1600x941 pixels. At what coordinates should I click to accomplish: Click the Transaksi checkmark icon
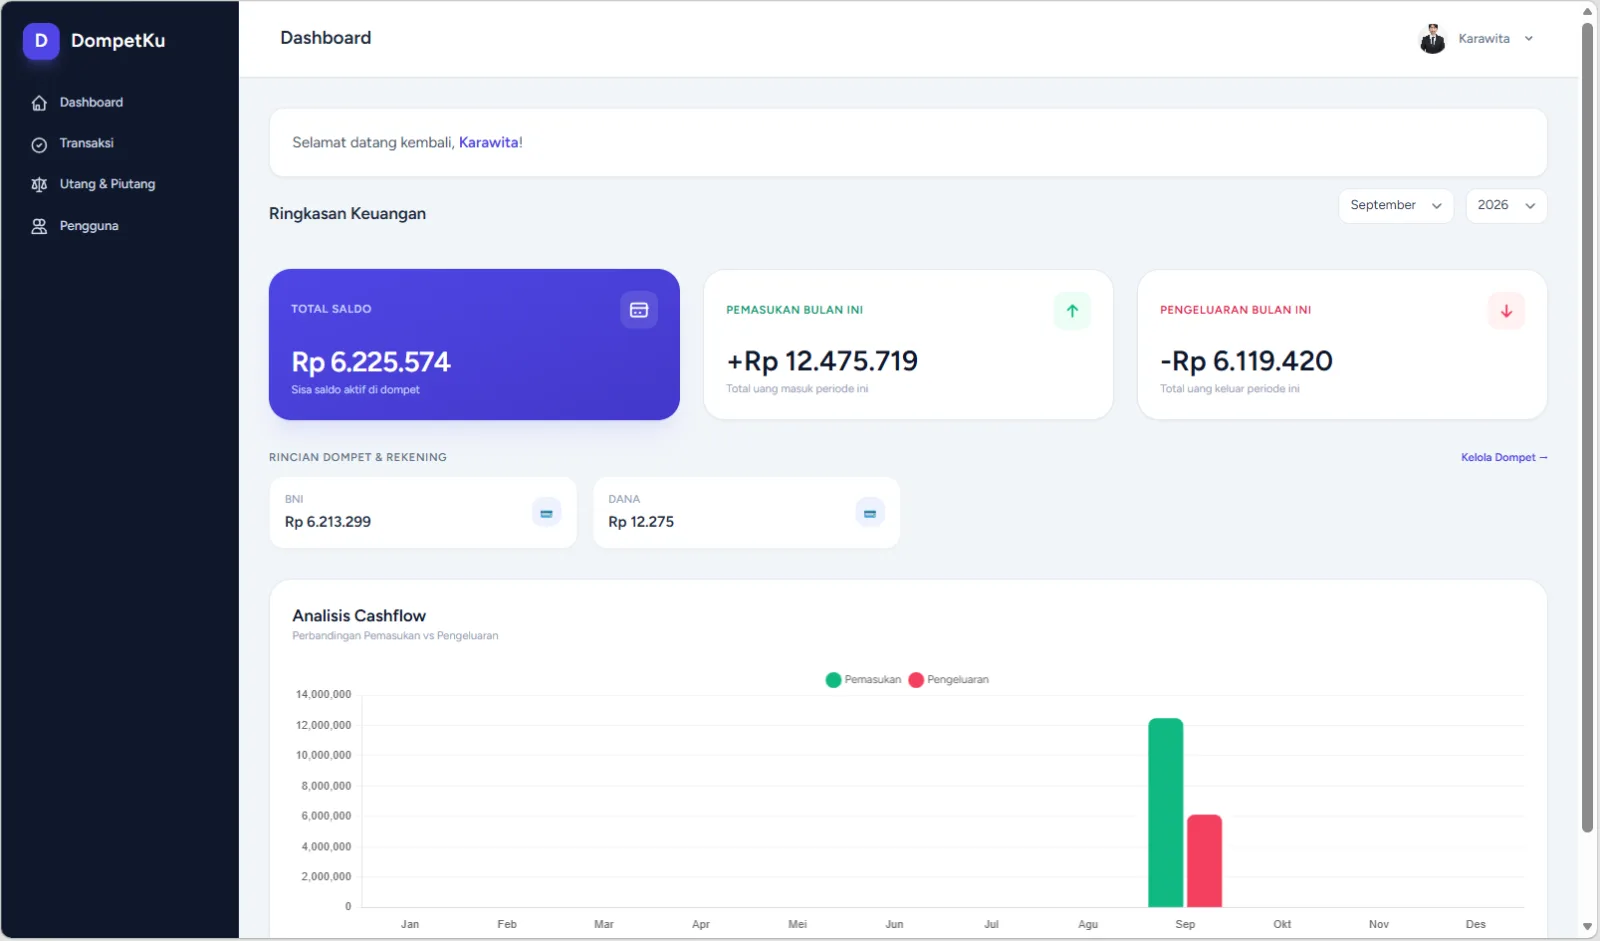pos(39,144)
